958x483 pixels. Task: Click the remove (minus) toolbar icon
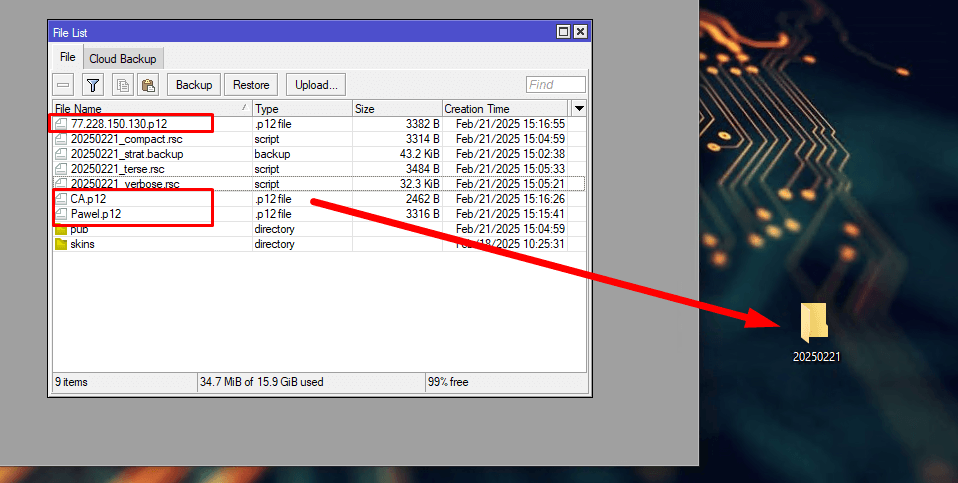(x=64, y=85)
